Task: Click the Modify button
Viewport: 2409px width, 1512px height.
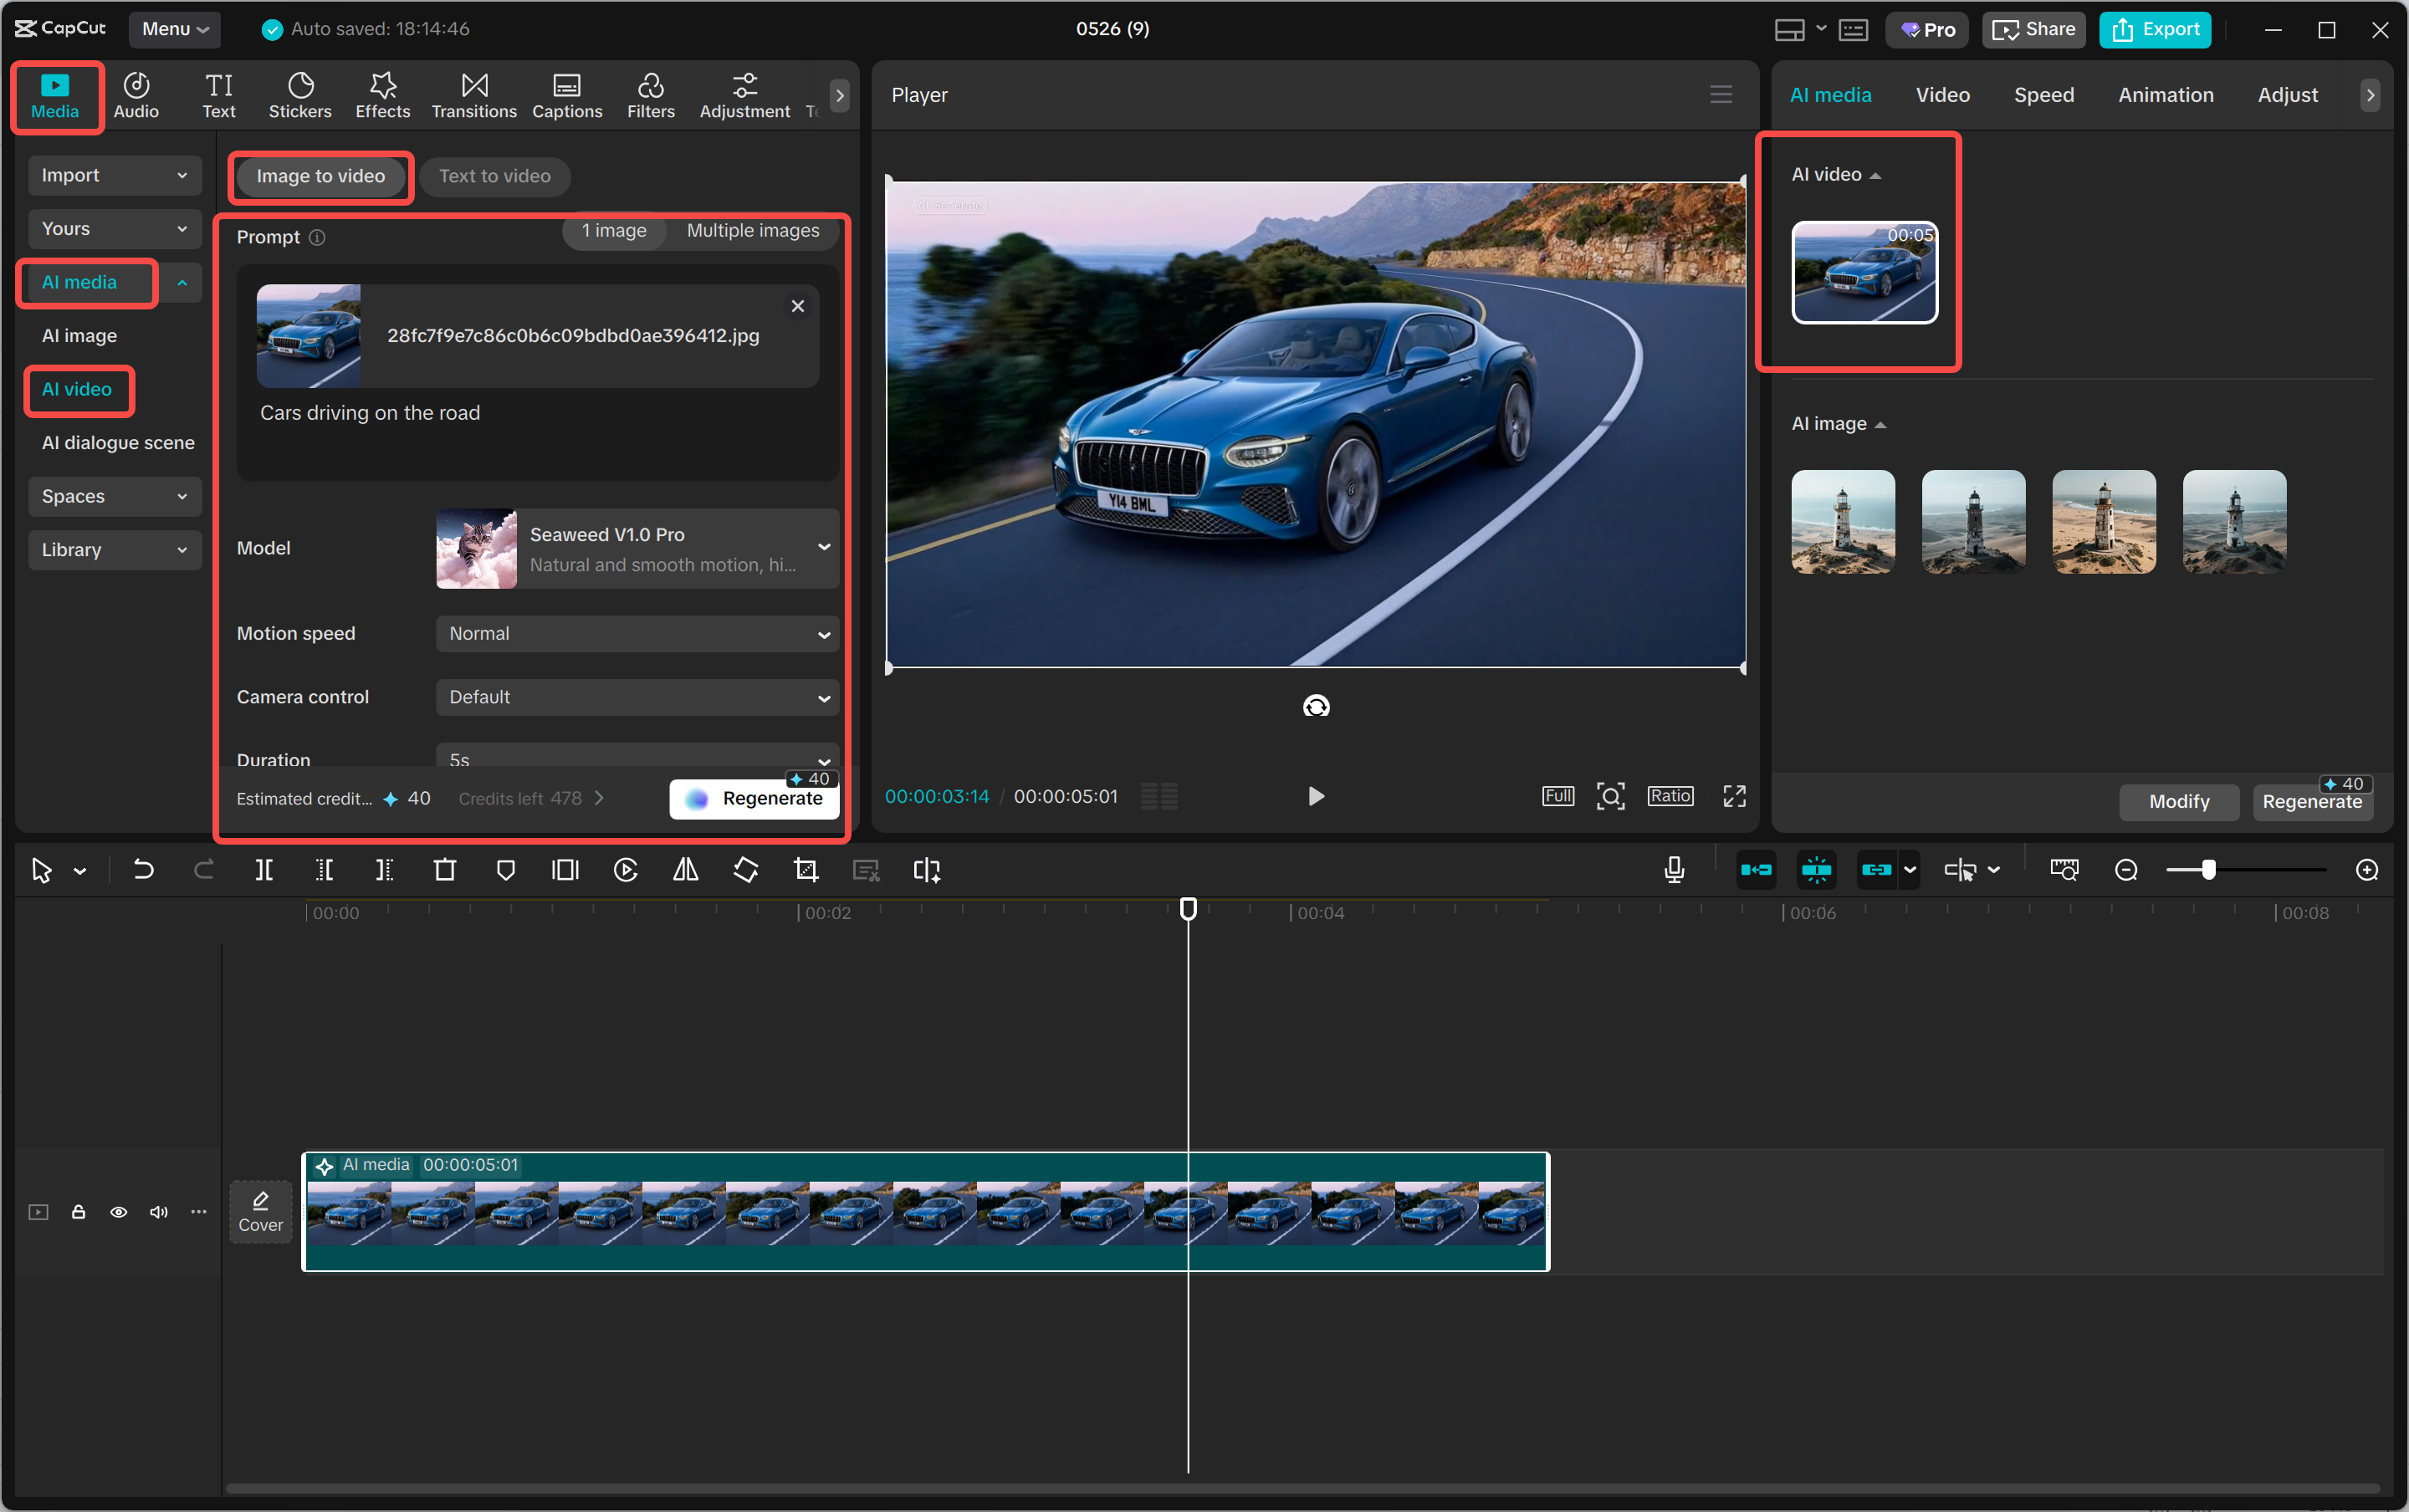Action: 2179,801
